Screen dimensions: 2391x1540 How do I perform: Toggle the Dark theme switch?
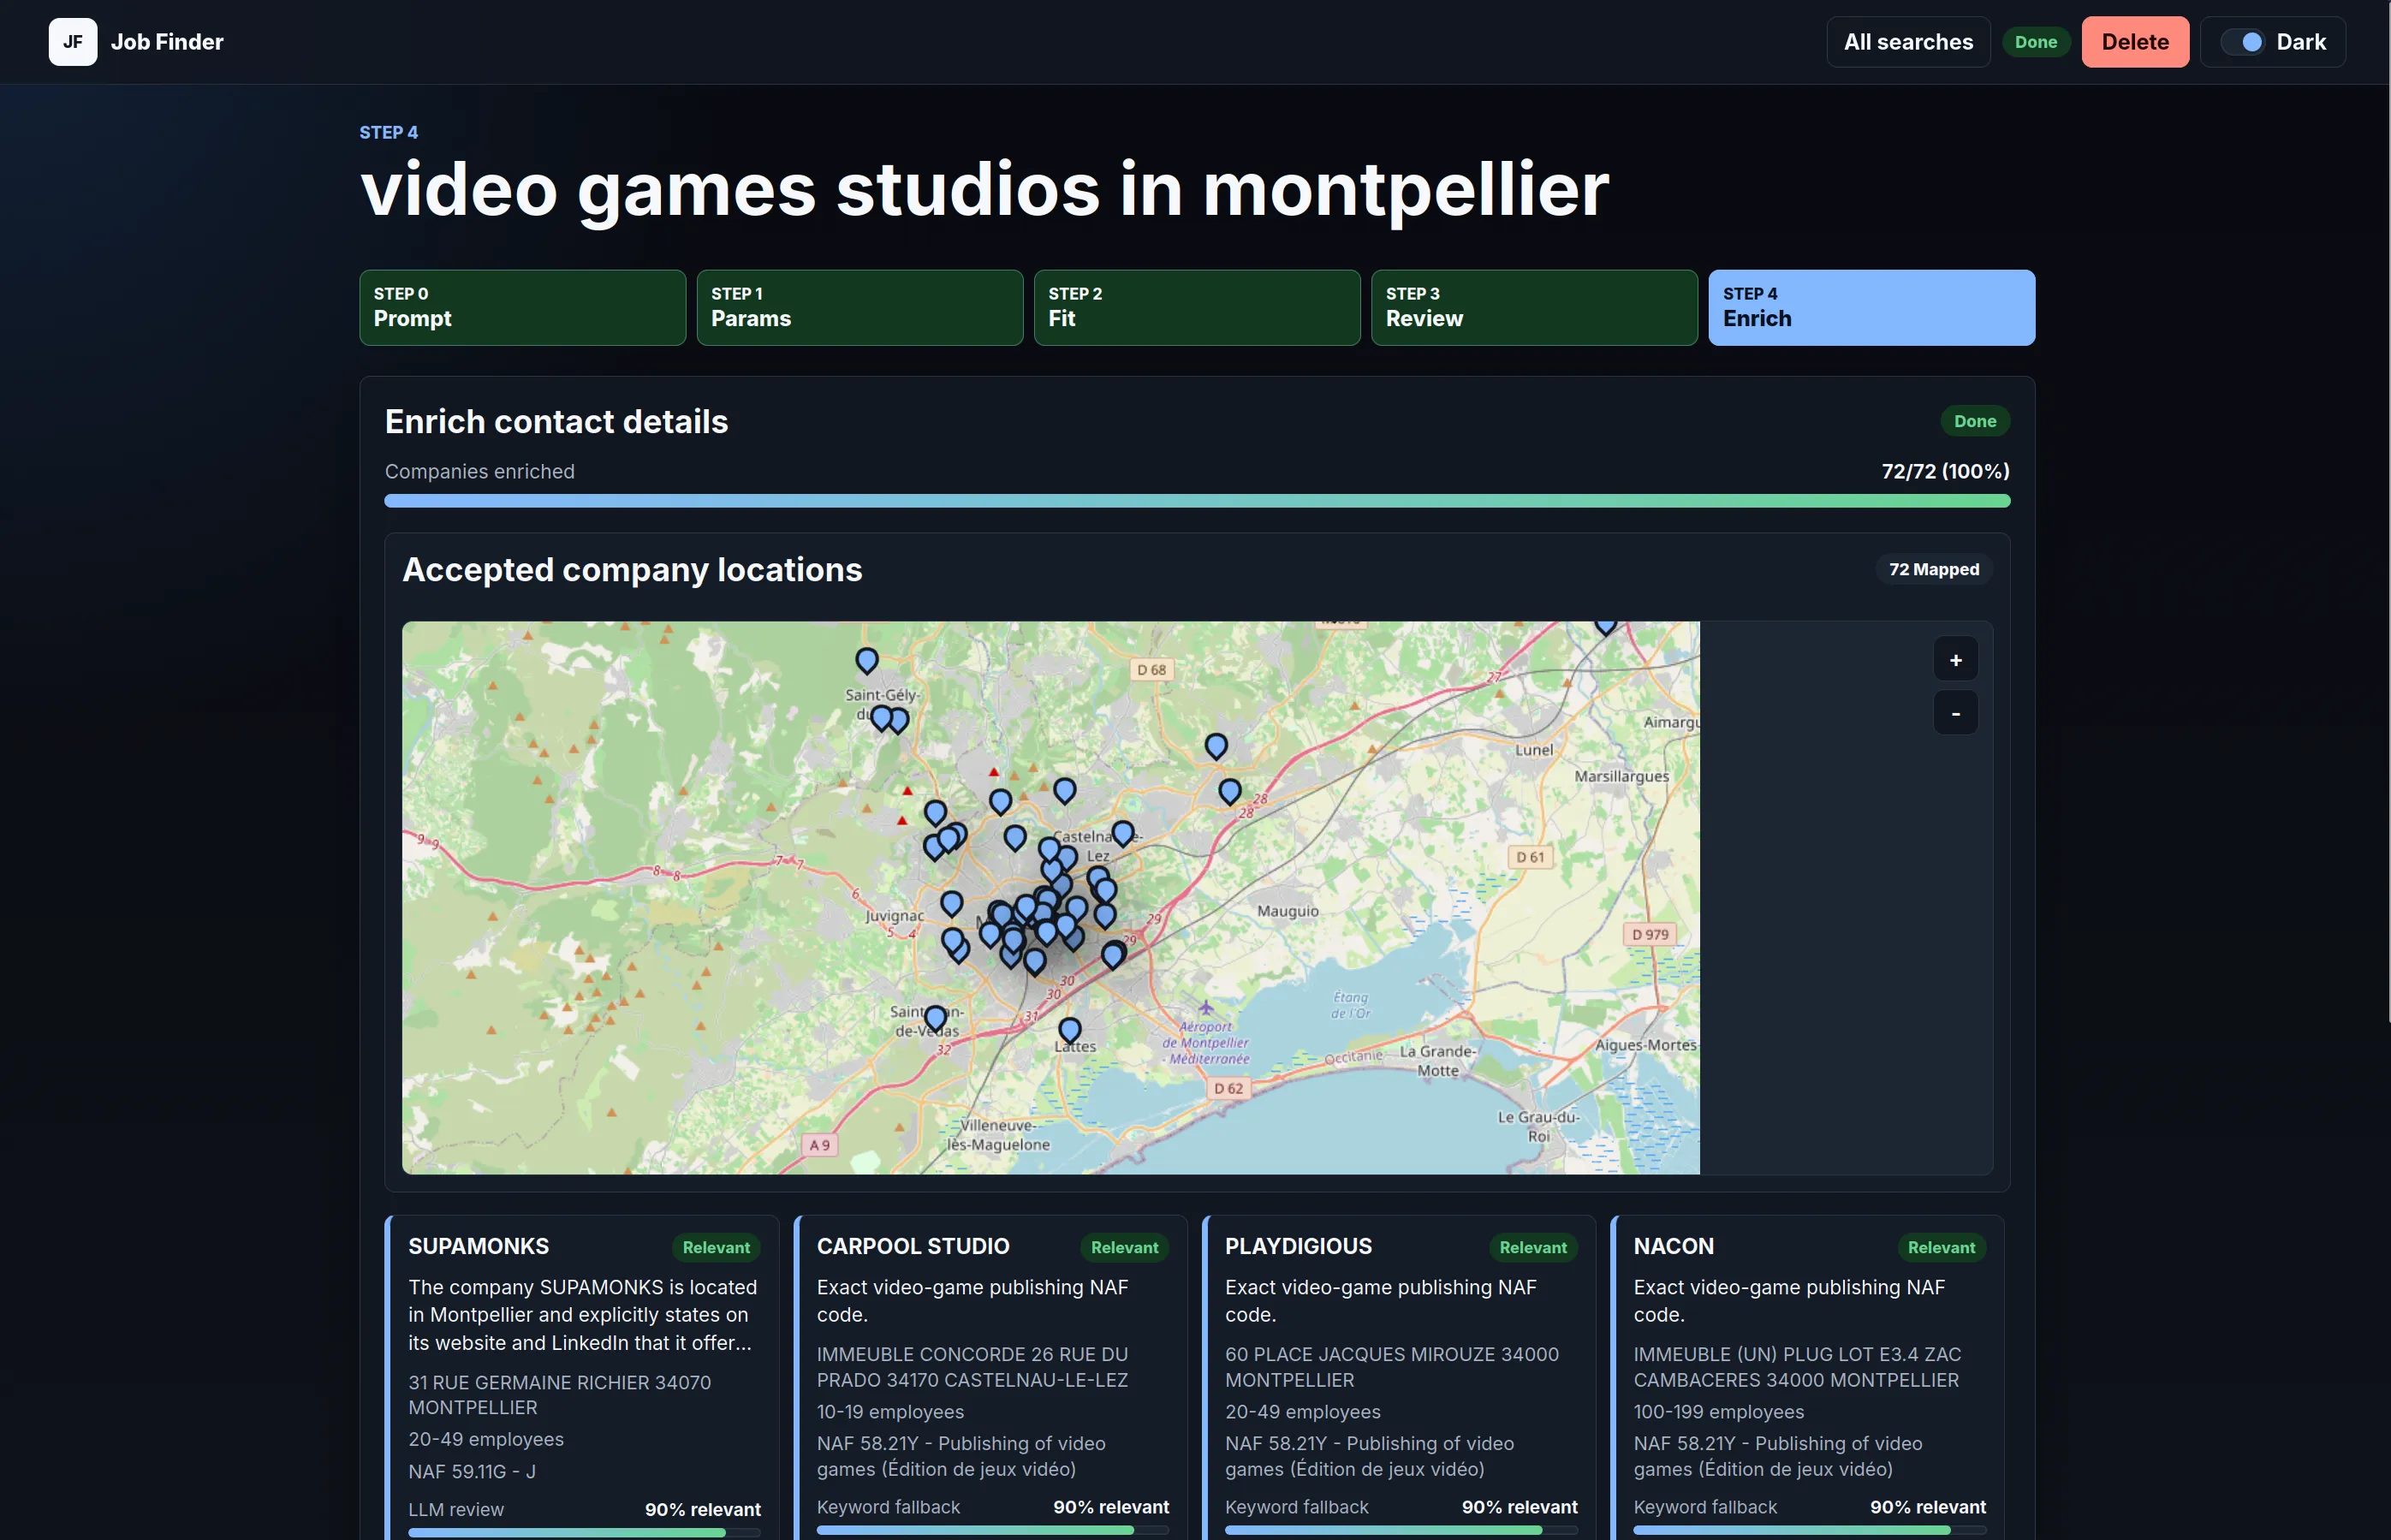click(x=2243, y=42)
